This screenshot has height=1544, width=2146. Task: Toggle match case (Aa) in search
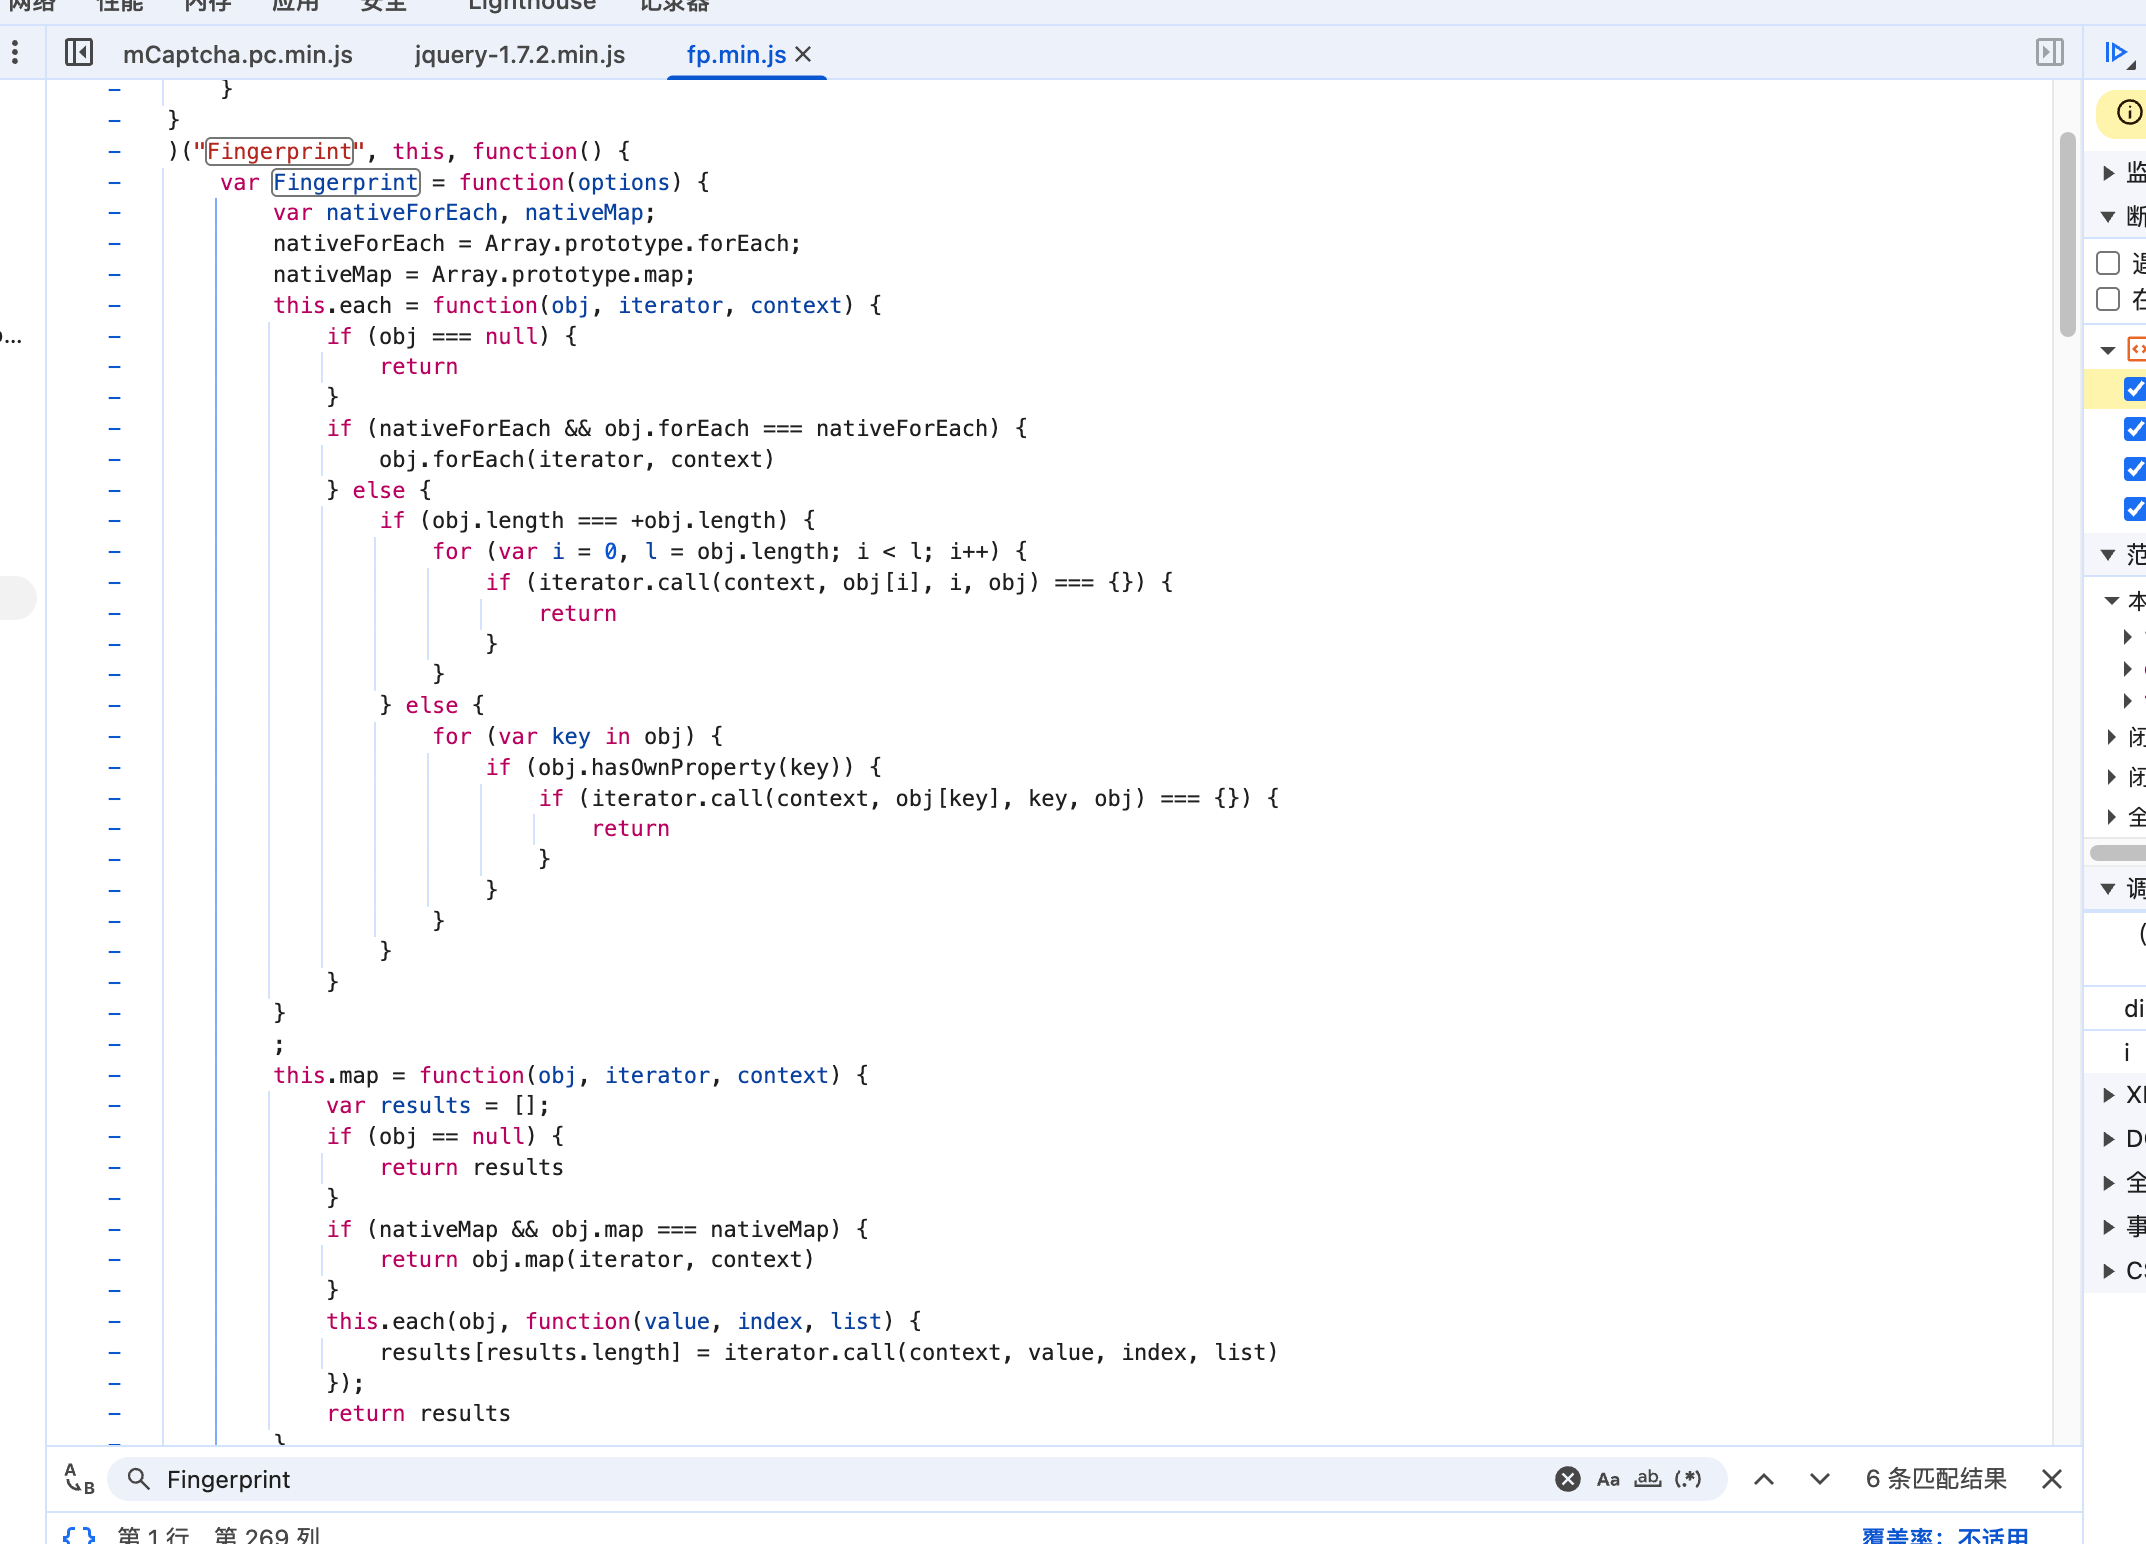(x=1608, y=1479)
